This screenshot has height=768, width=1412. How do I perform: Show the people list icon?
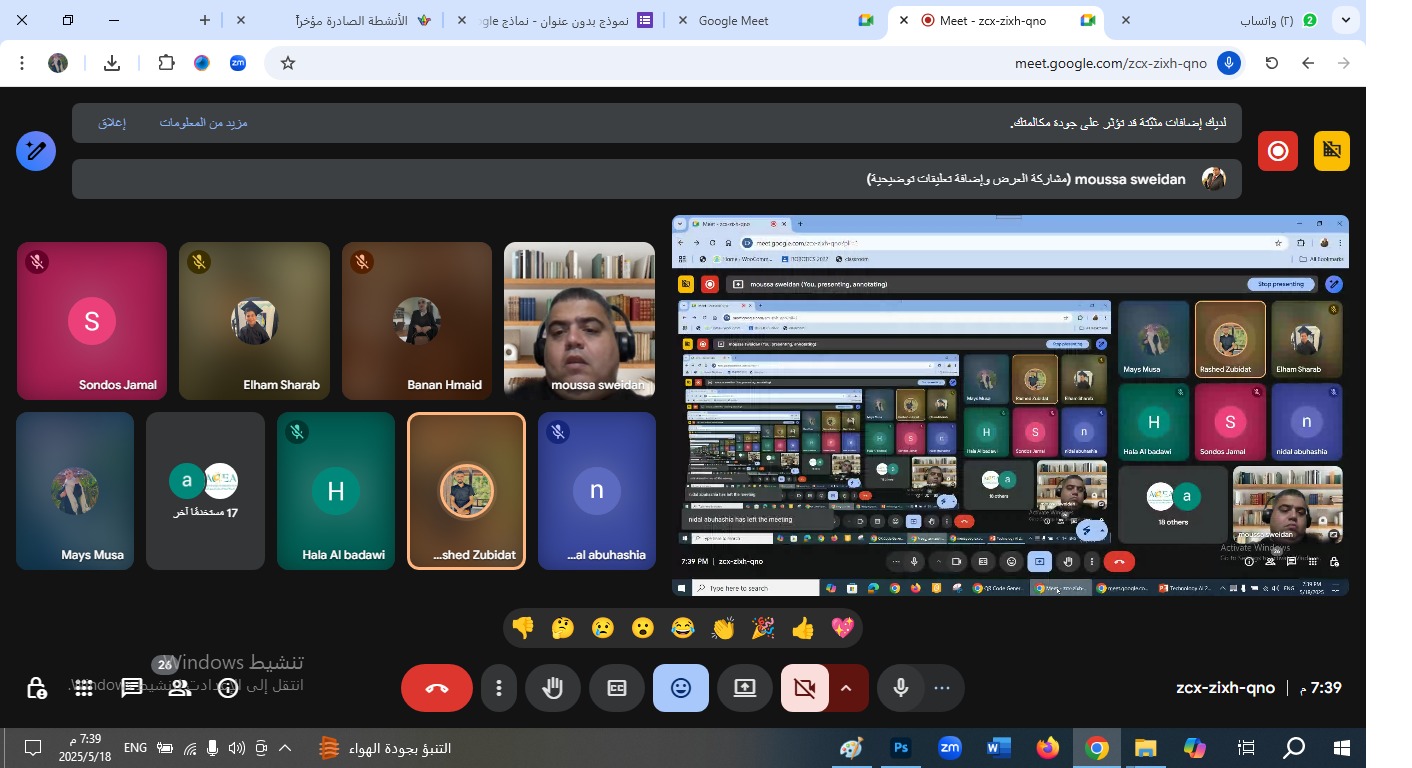[x=180, y=688]
